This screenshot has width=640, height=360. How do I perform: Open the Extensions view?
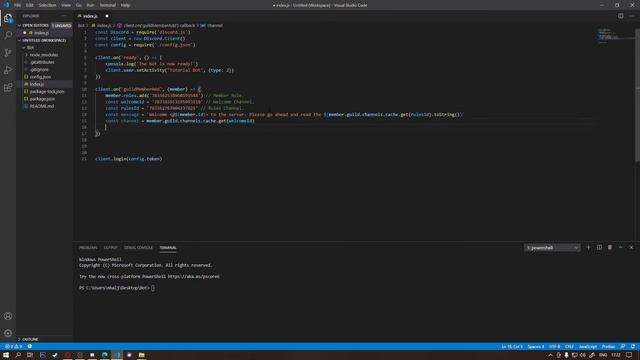click(x=8, y=87)
